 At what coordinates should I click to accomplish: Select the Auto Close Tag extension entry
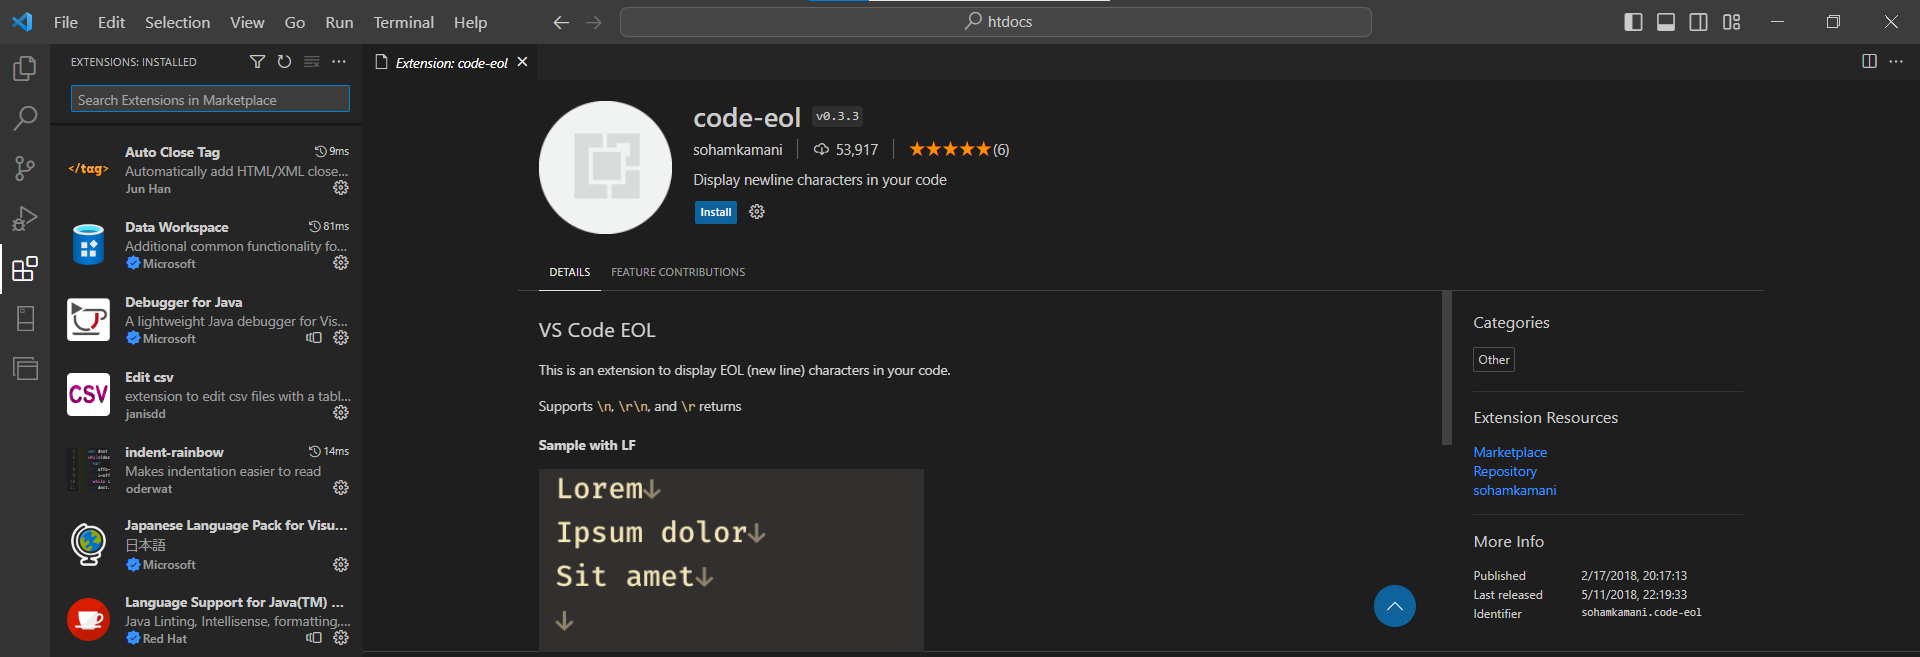coord(207,170)
